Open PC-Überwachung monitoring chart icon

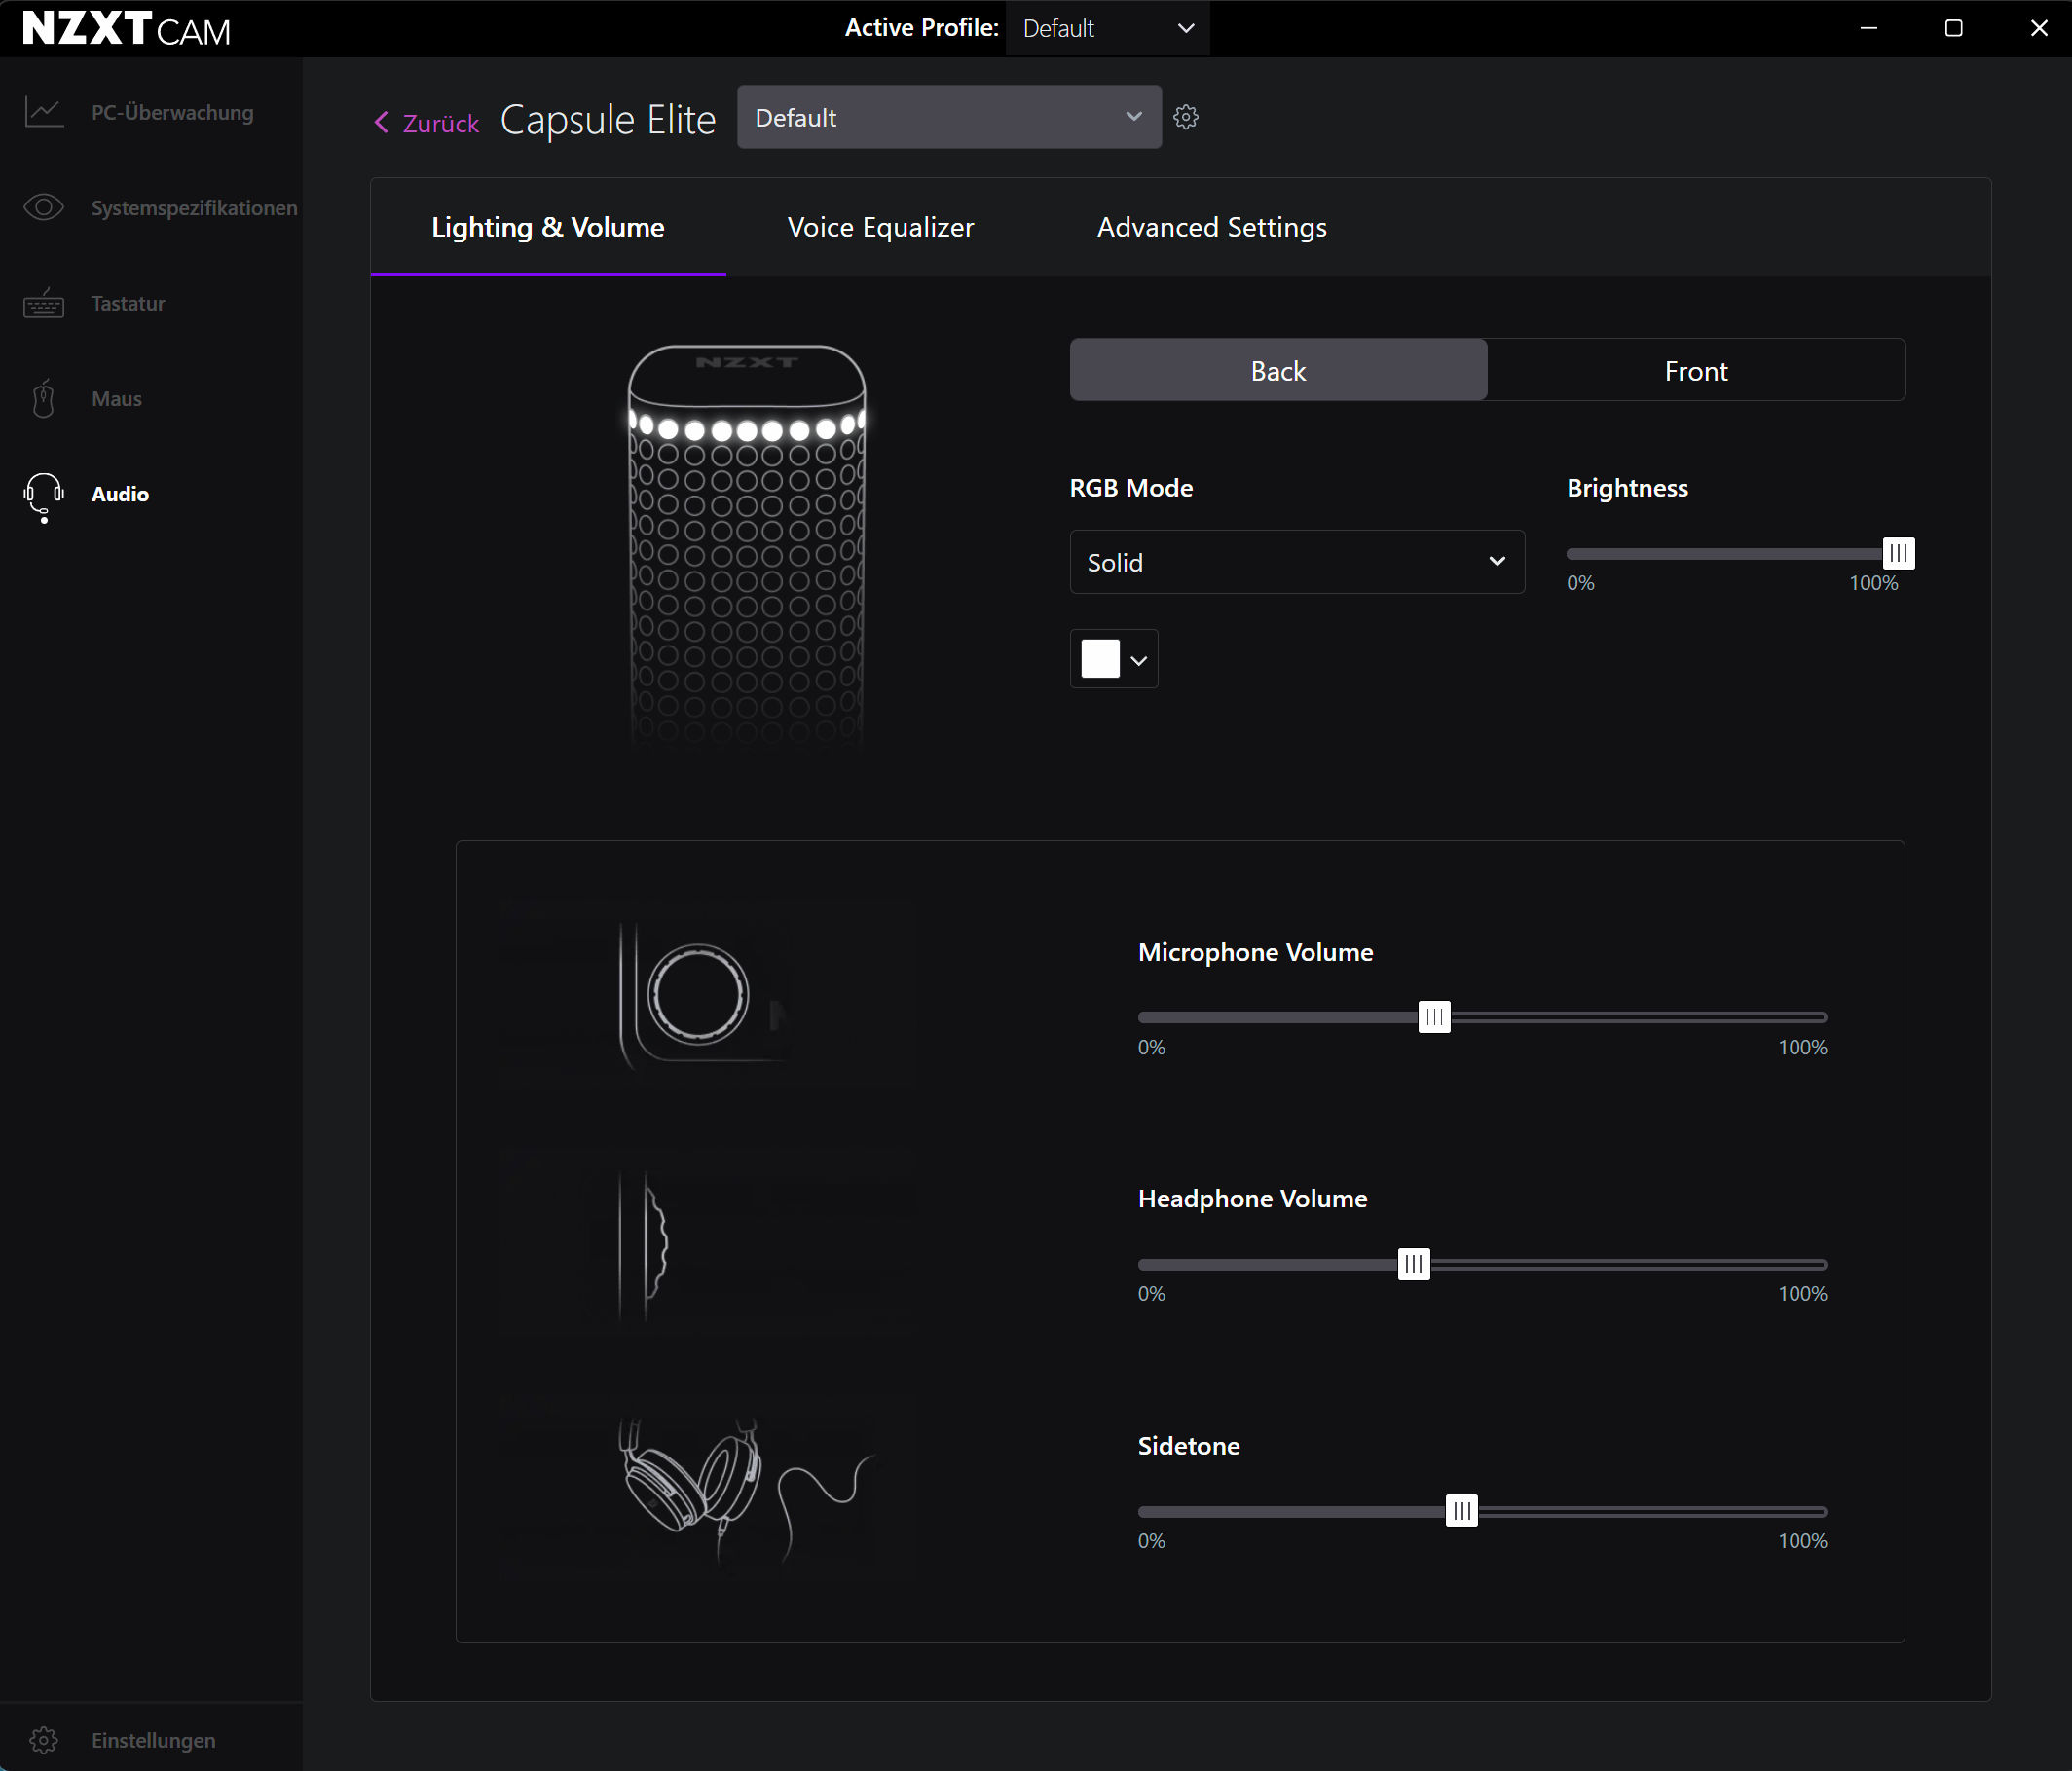44,112
